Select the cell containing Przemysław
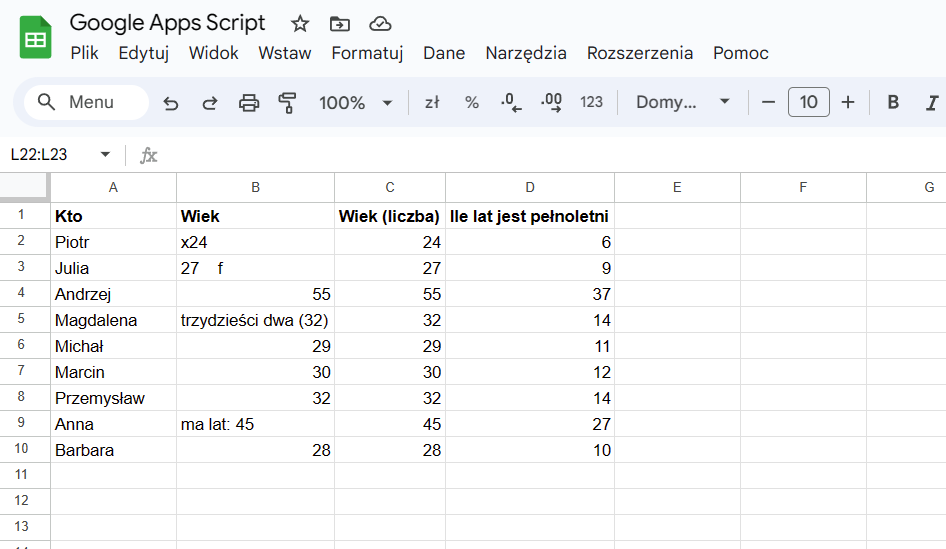 pyautogui.click(x=113, y=398)
